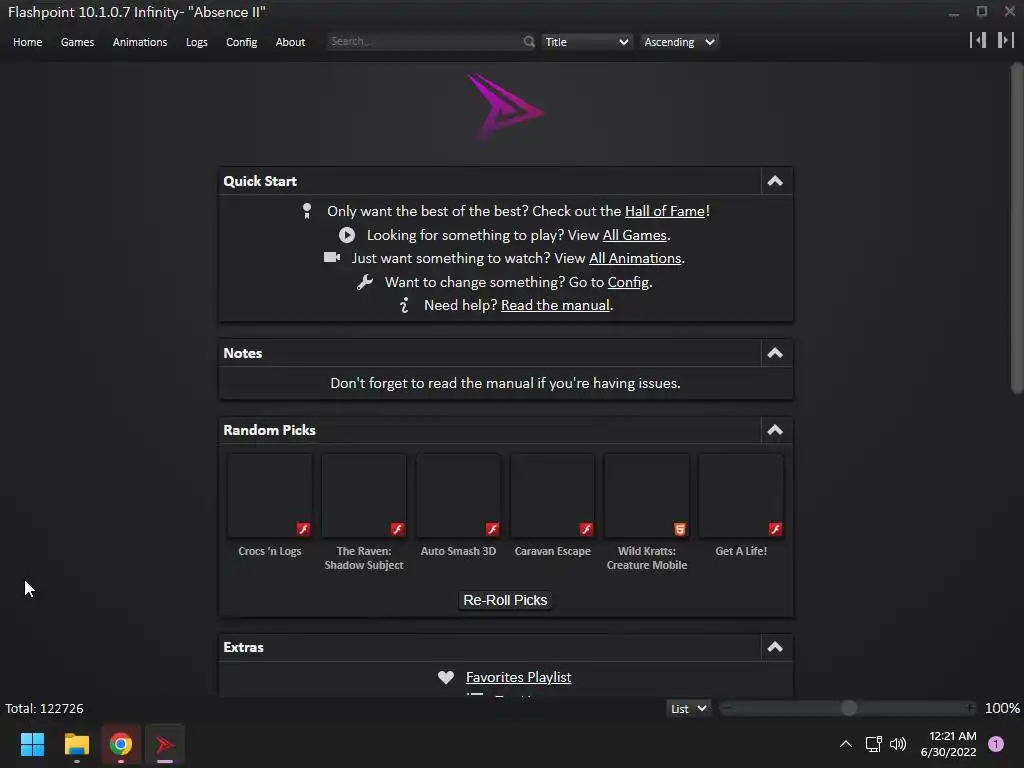The image size is (1024, 768).
Task: Open the Ascending order dropdown
Action: pos(679,42)
